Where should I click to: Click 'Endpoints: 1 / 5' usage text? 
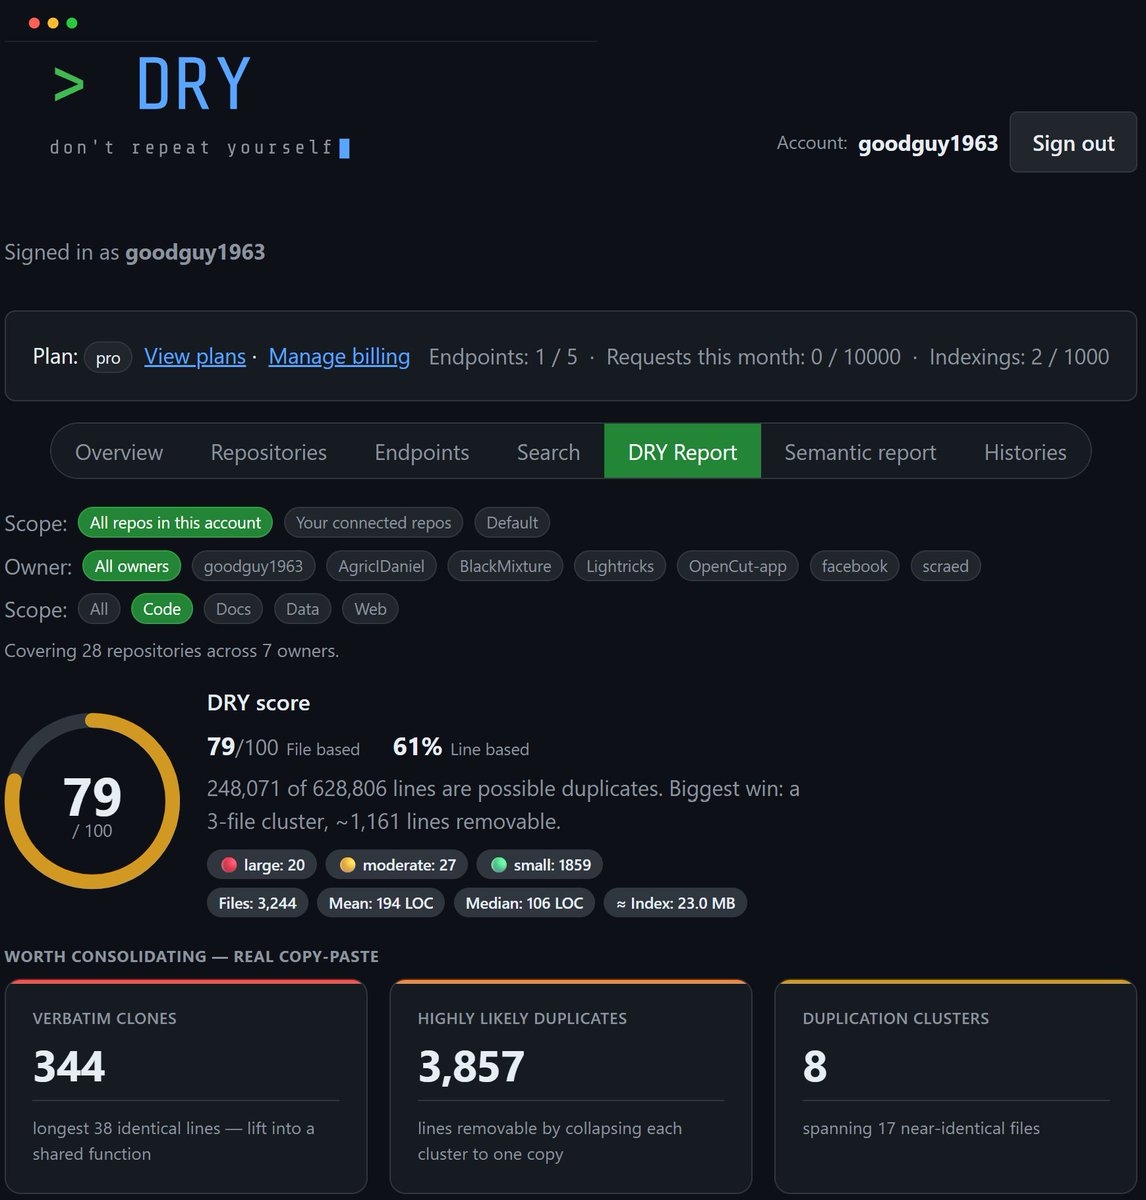point(503,357)
